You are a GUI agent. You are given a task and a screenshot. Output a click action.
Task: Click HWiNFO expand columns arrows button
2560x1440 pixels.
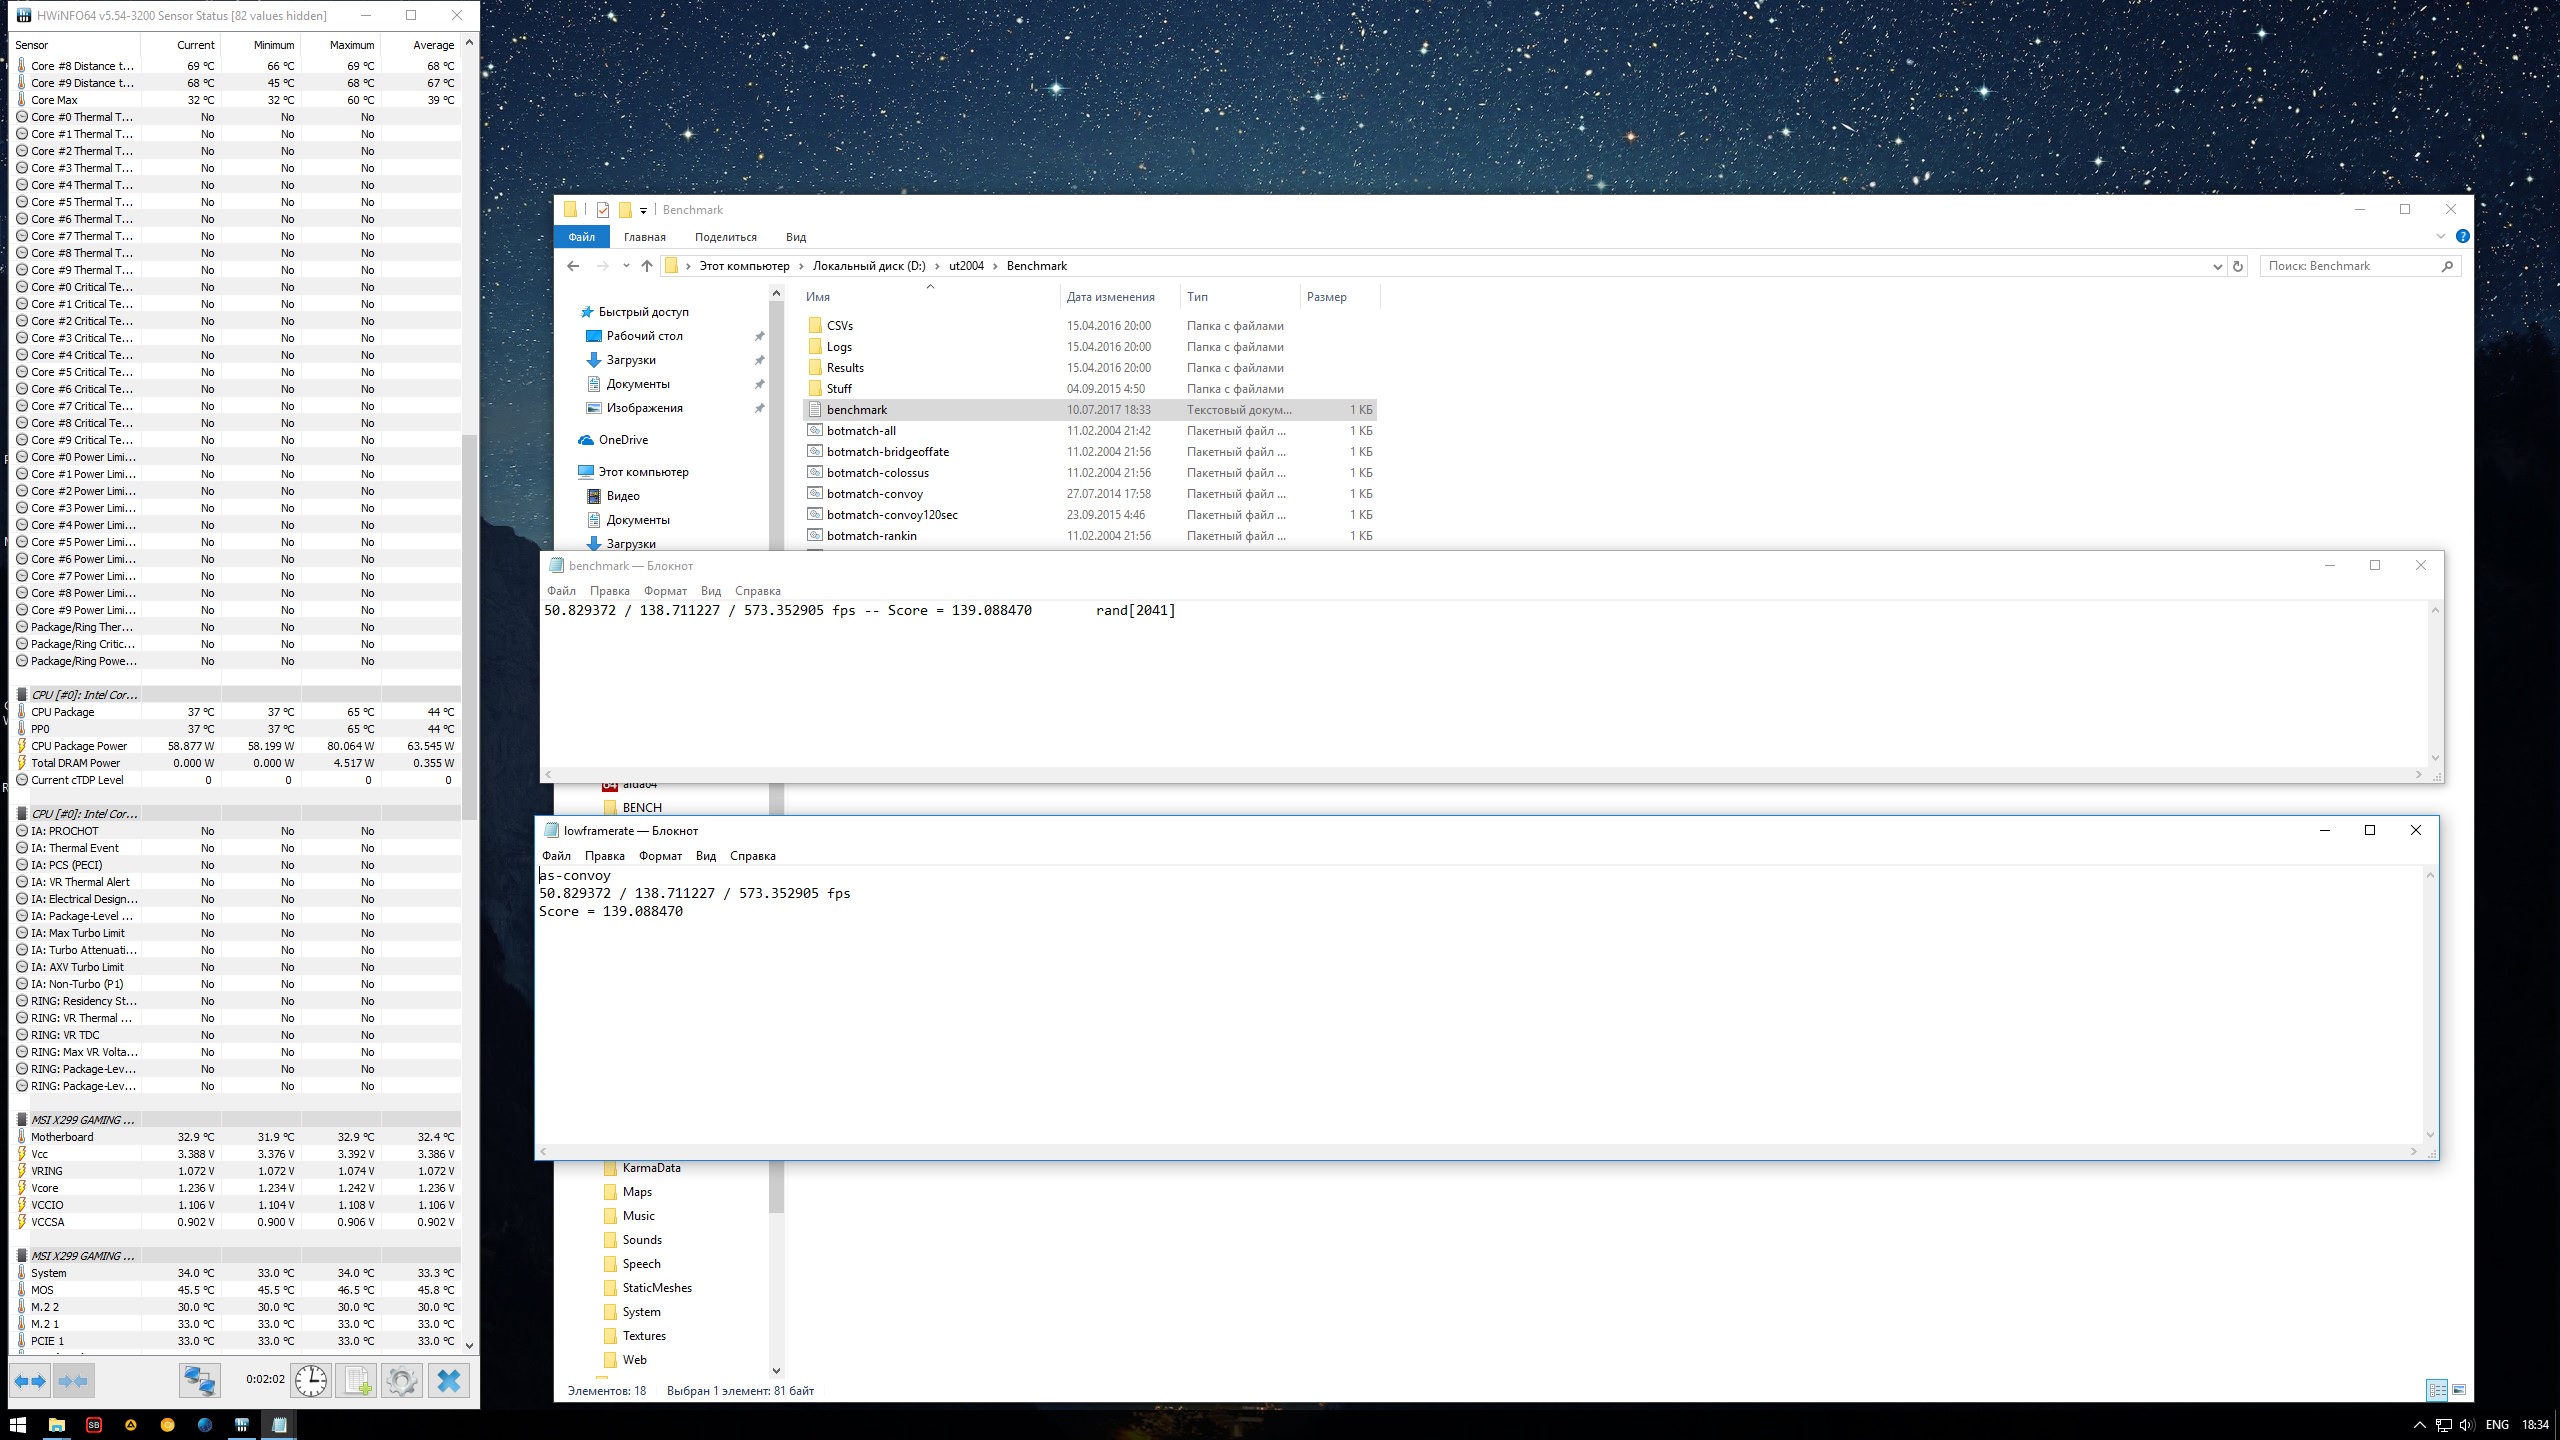[x=30, y=1381]
